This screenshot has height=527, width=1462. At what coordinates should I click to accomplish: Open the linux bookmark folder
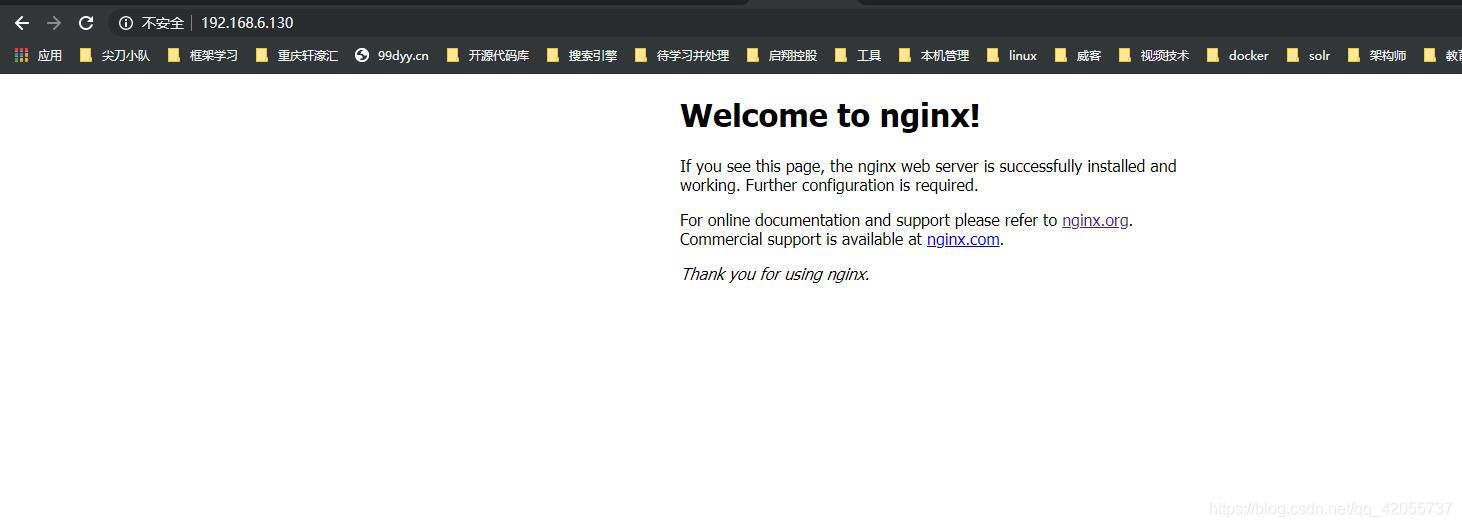[x=1012, y=56]
